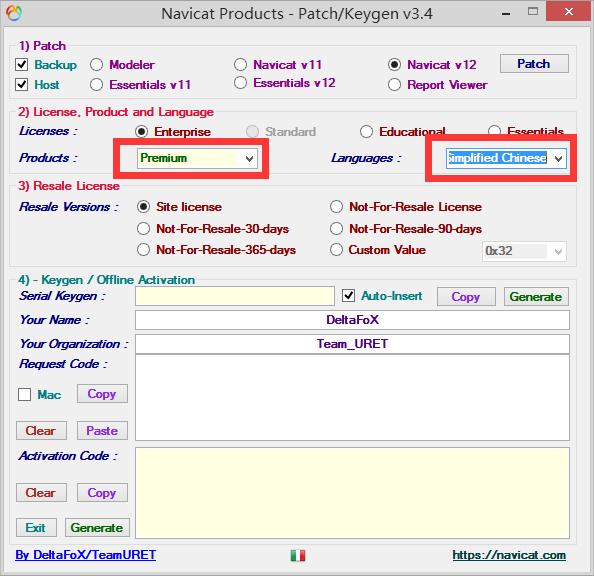Click the Patch button
This screenshot has width=594, height=576.
tap(534, 64)
